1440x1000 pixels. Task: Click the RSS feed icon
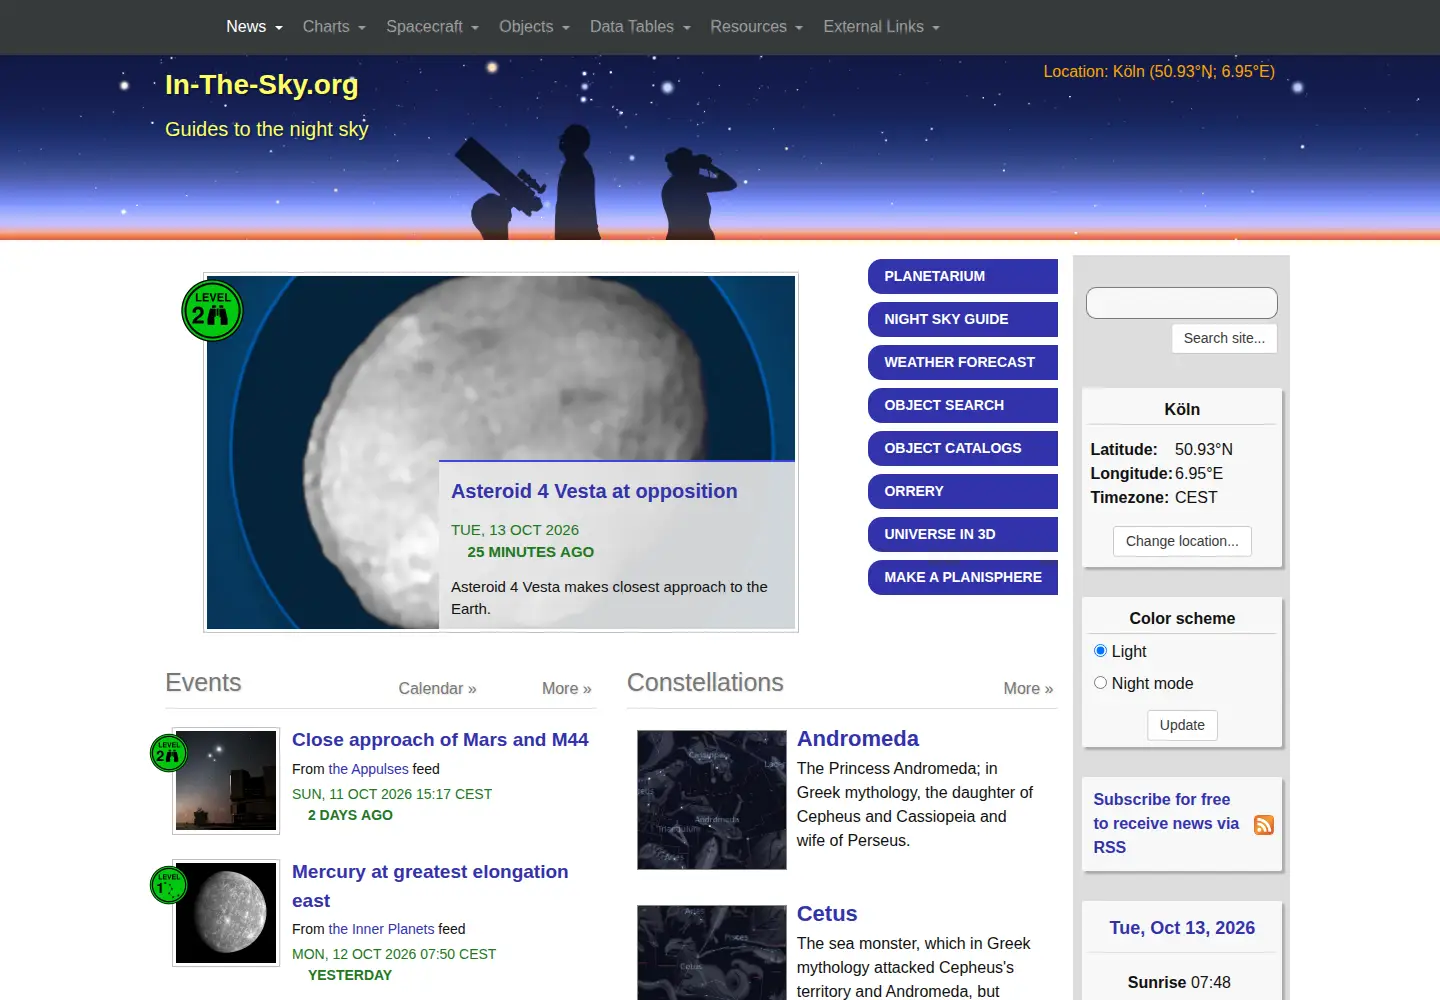tap(1264, 825)
